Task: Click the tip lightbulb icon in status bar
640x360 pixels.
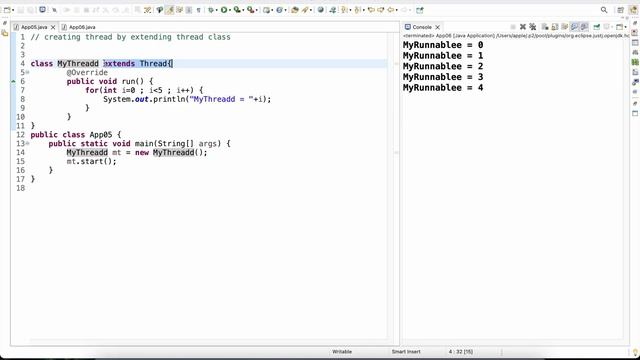Action: (635, 351)
